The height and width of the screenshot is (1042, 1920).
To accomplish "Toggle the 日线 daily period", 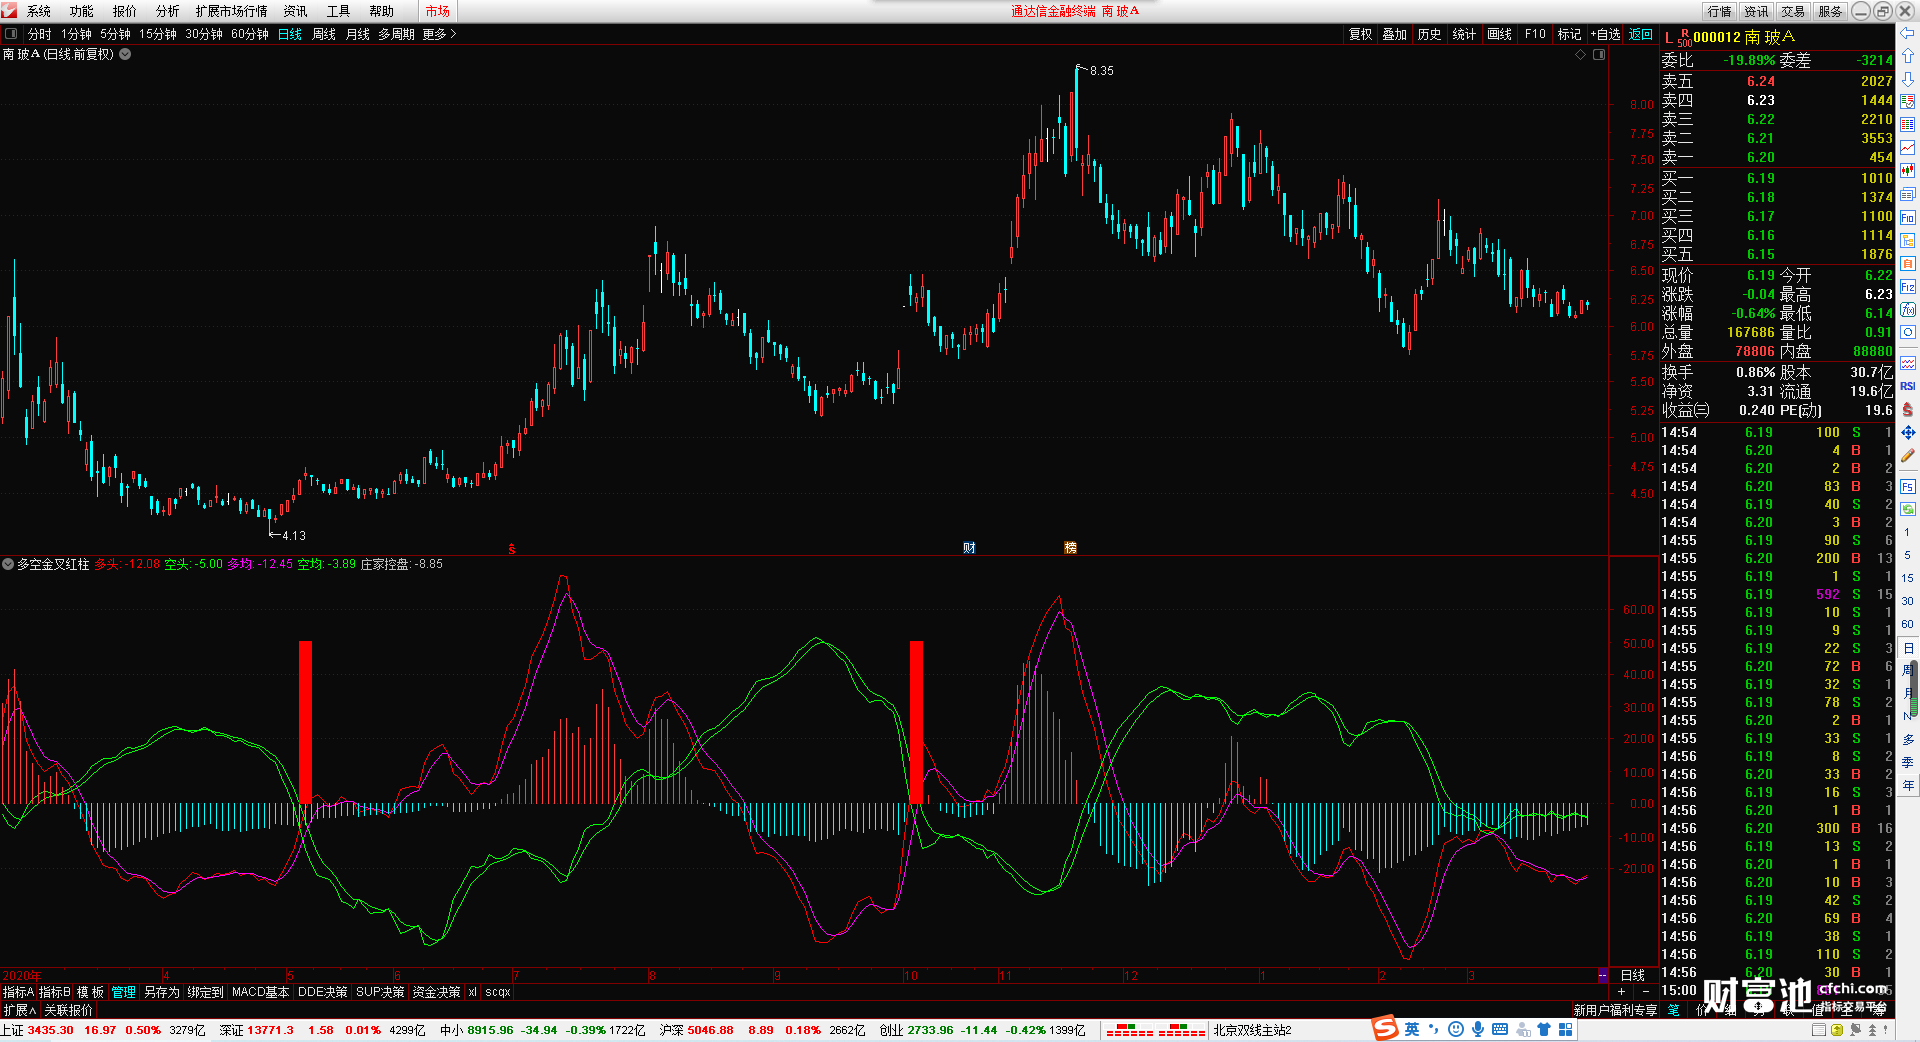I will tap(290, 34).
